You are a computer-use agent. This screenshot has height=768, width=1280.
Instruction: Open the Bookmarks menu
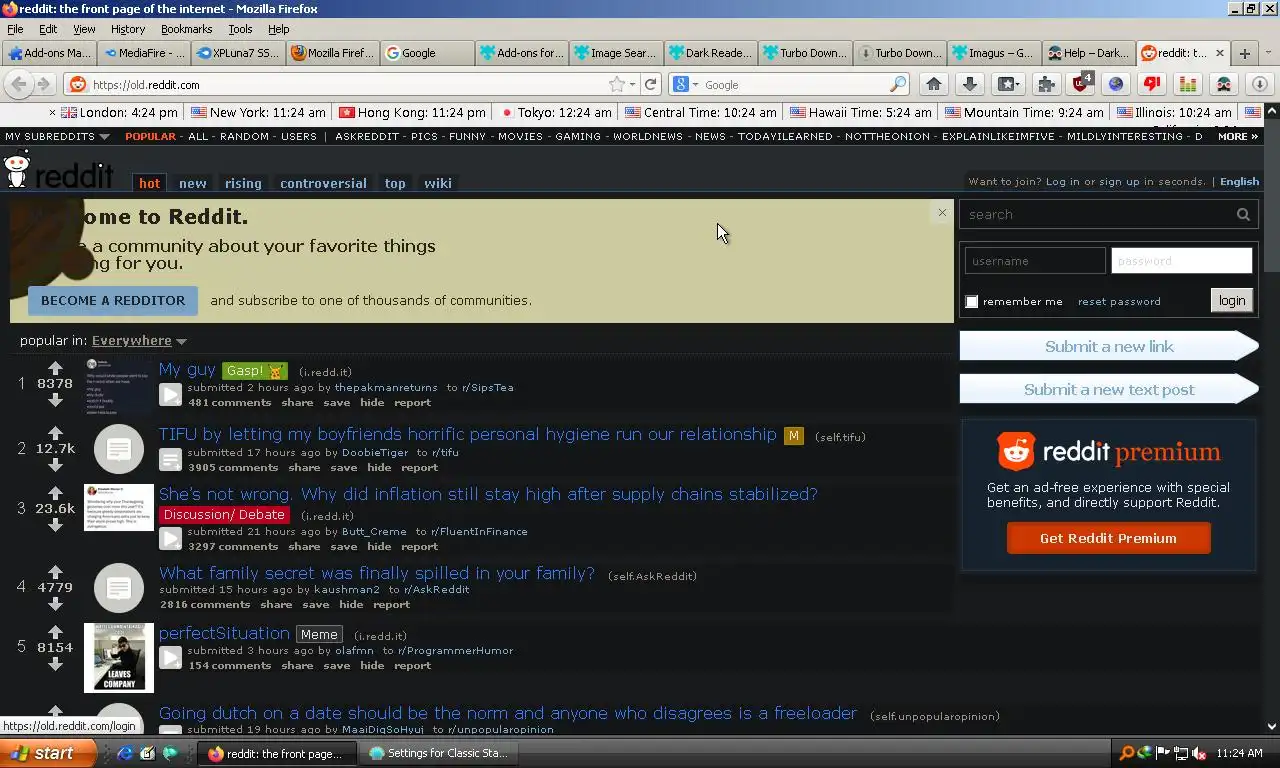click(x=186, y=29)
